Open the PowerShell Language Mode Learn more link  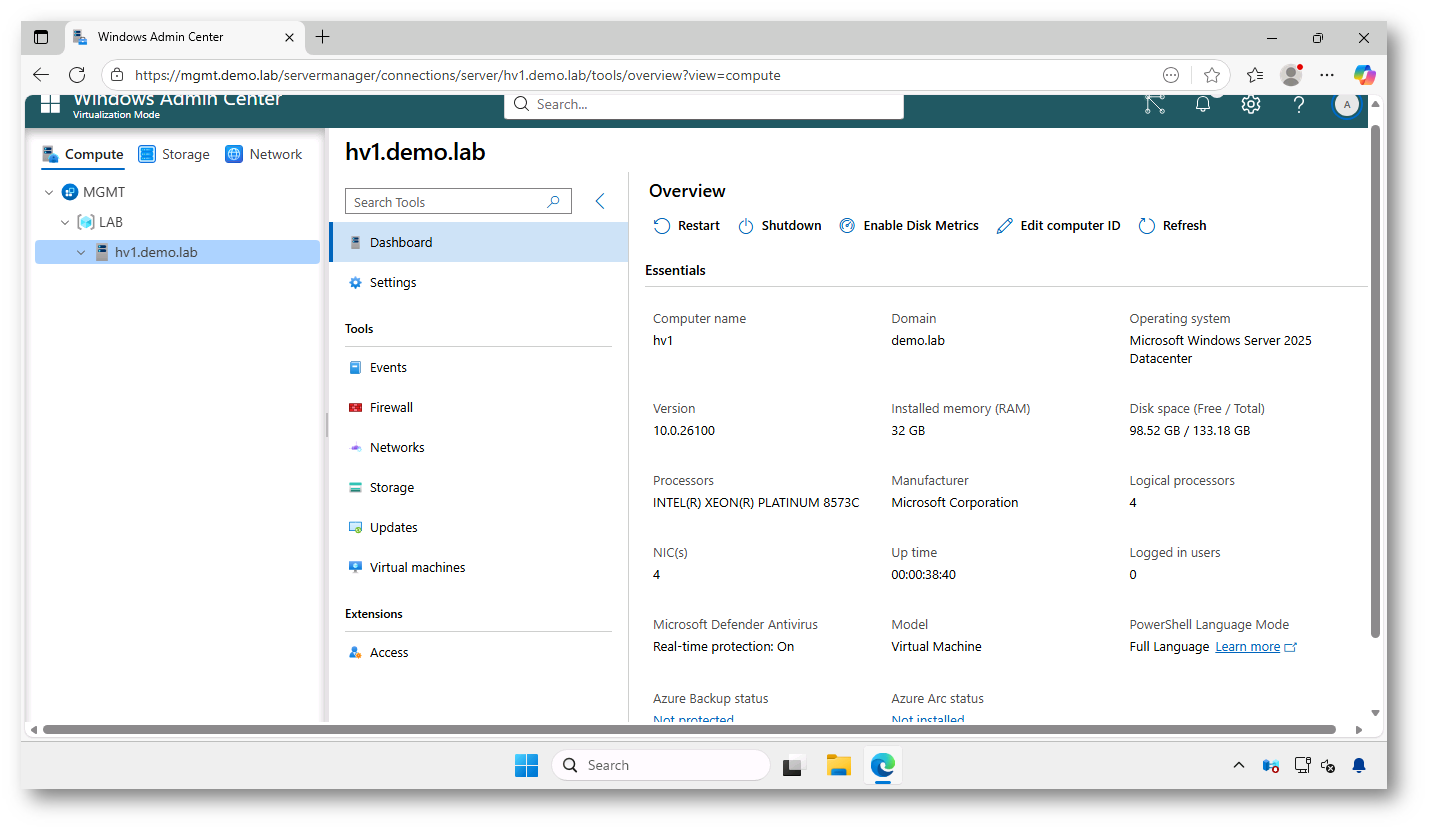click(x=1248, y=646)
